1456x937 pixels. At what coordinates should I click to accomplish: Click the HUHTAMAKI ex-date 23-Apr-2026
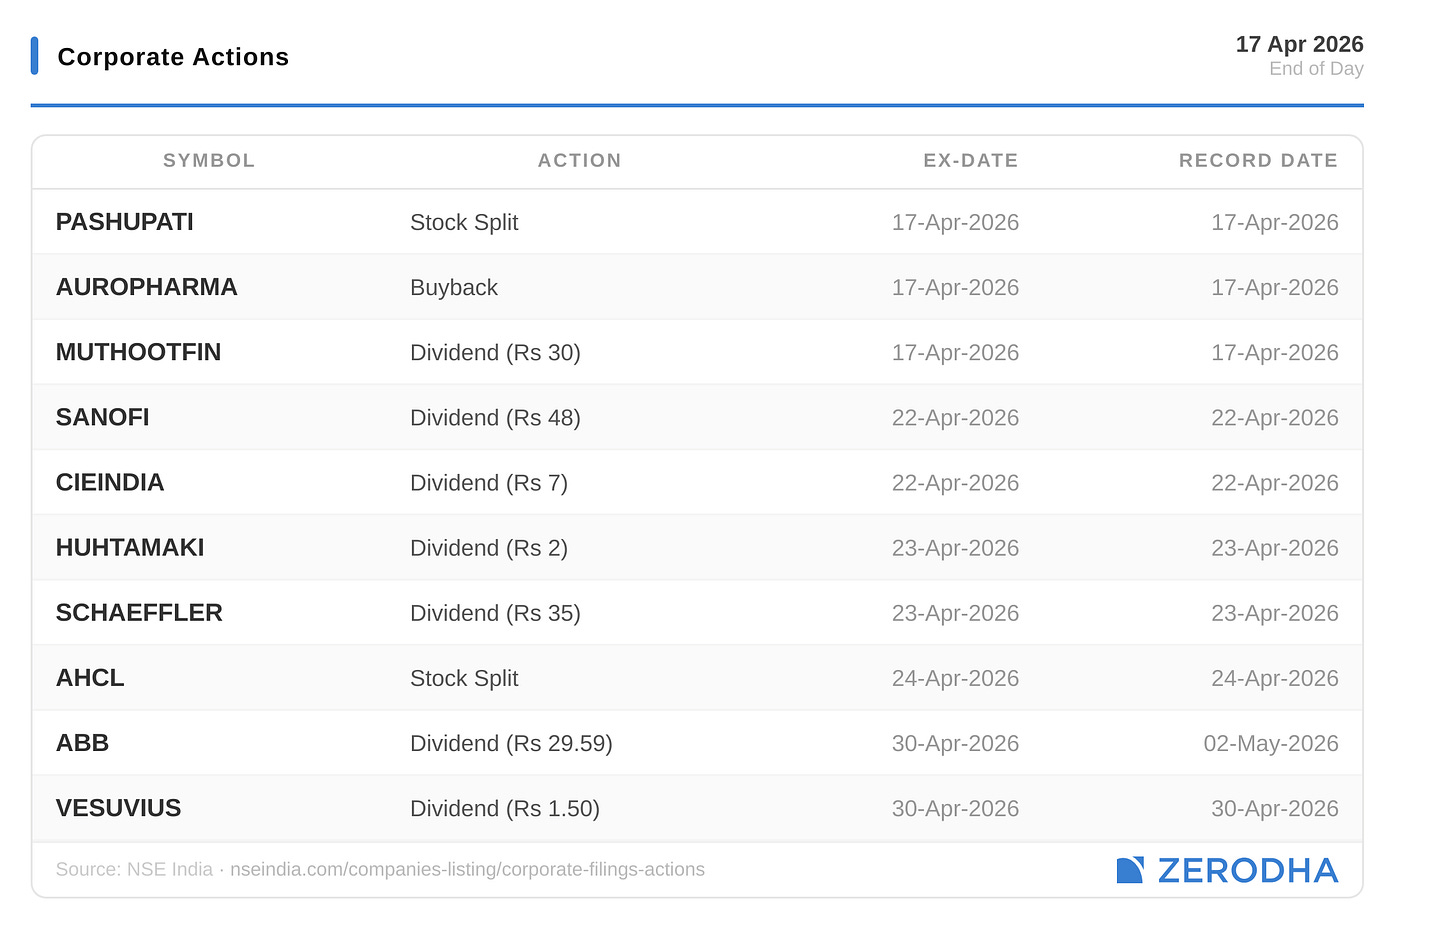click(x=955, y=548)
